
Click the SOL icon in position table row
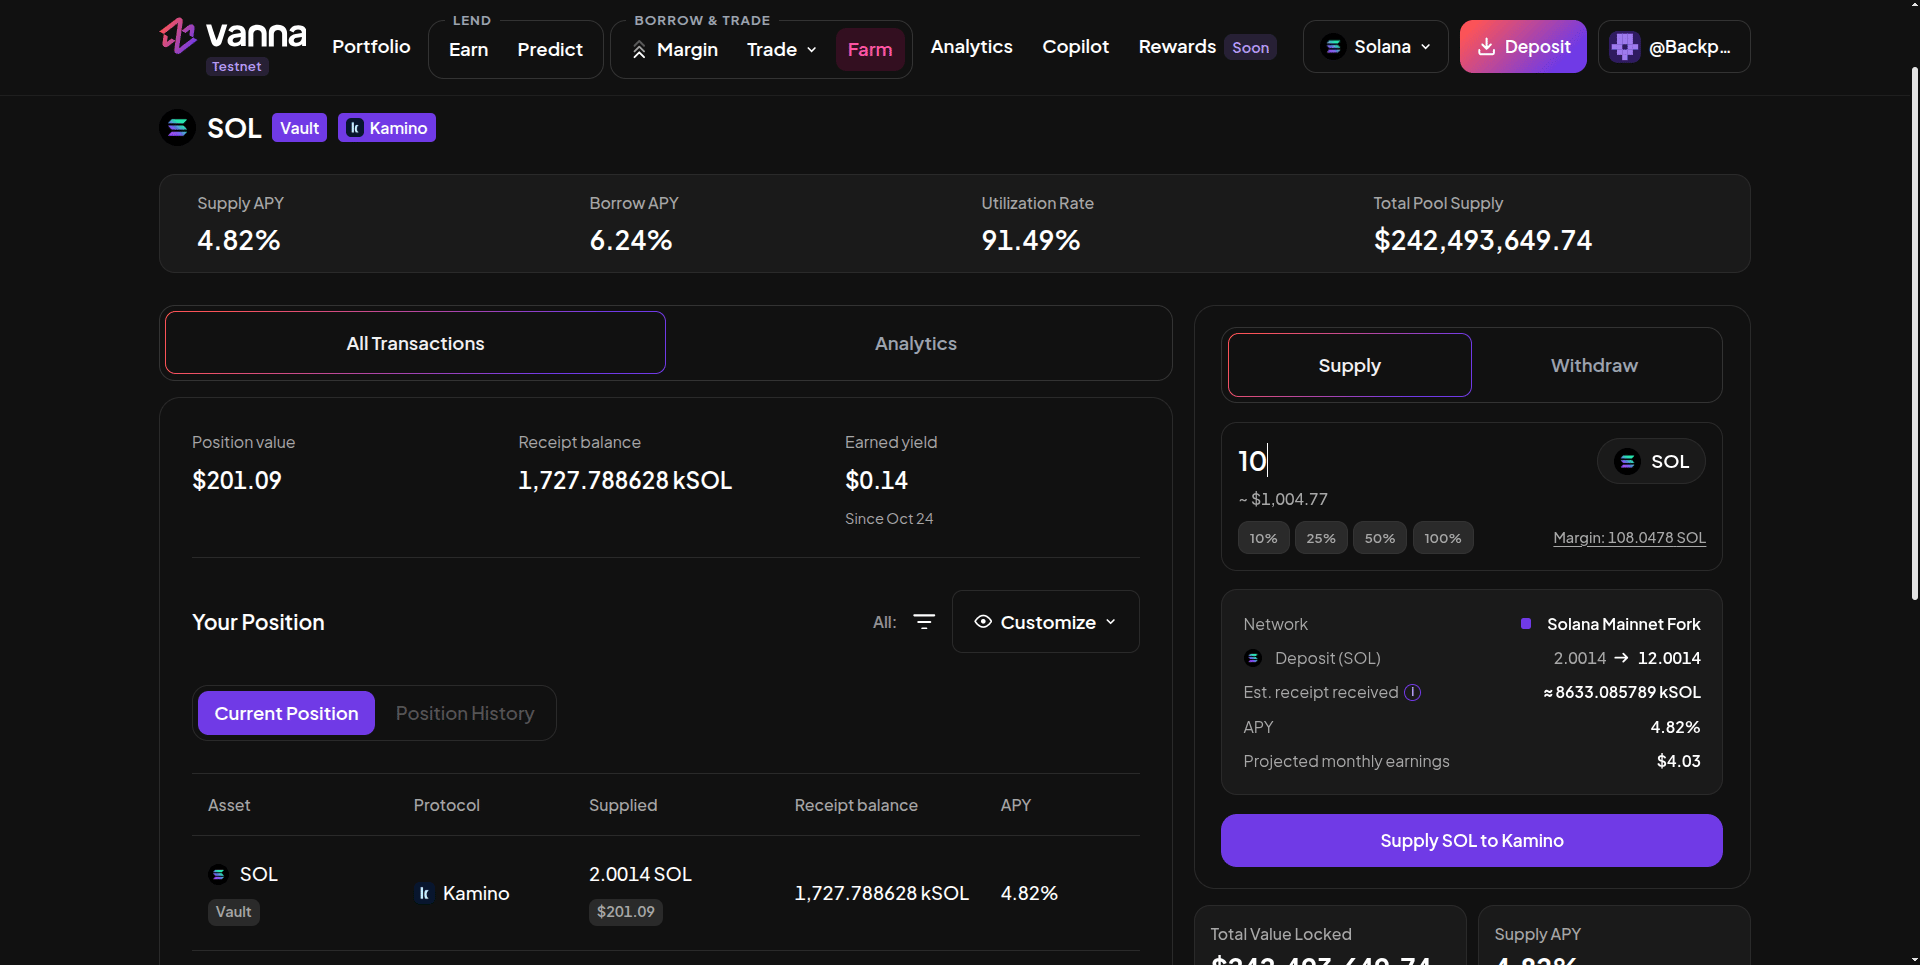[218, 874]
